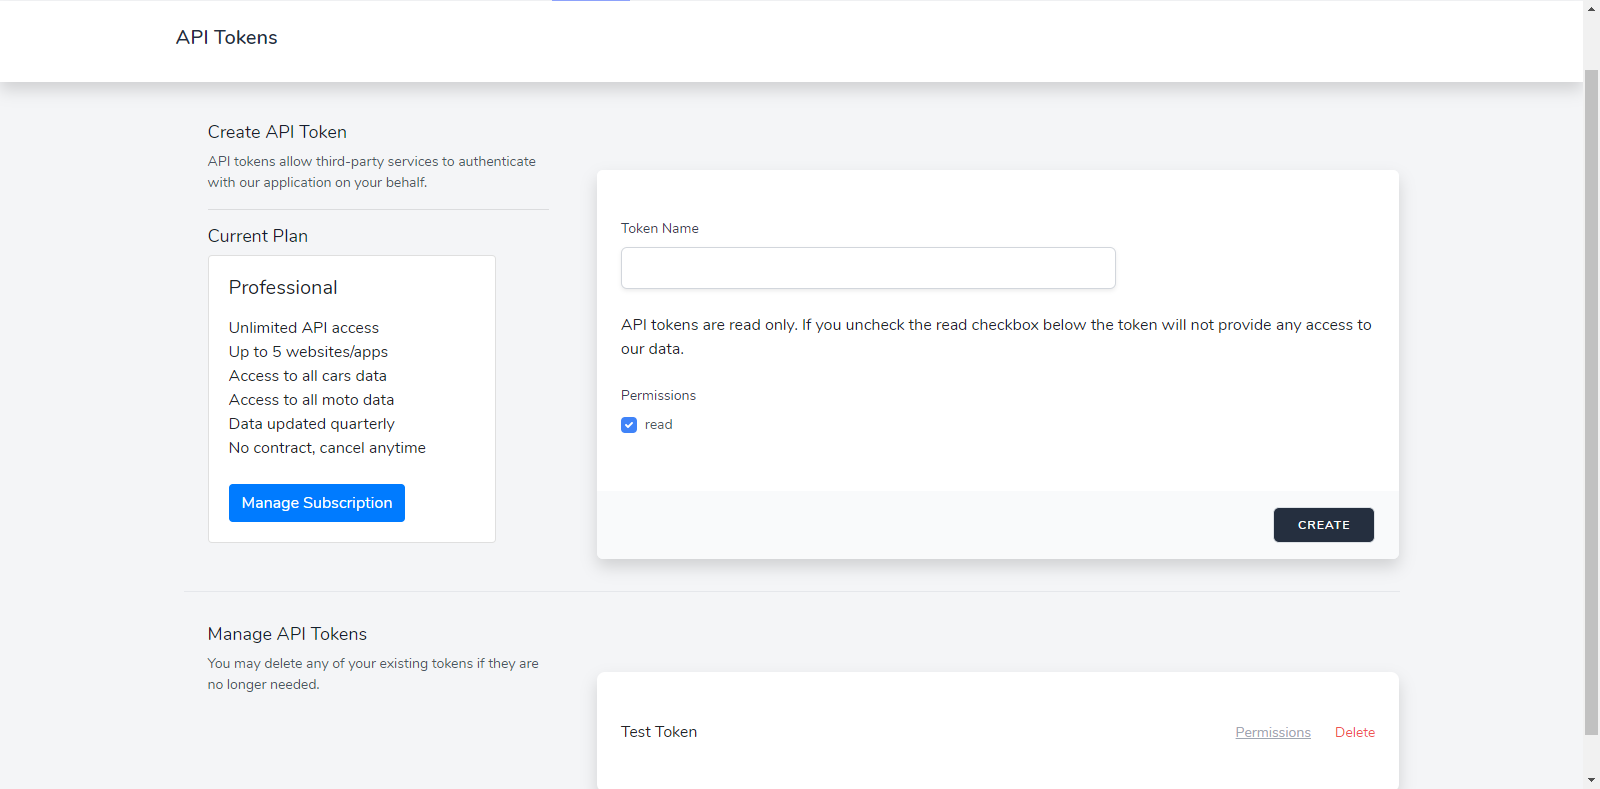Viewport: 1600px width, 789px height.
Task: Delete the Test Token
Action: coord(1355,733)
